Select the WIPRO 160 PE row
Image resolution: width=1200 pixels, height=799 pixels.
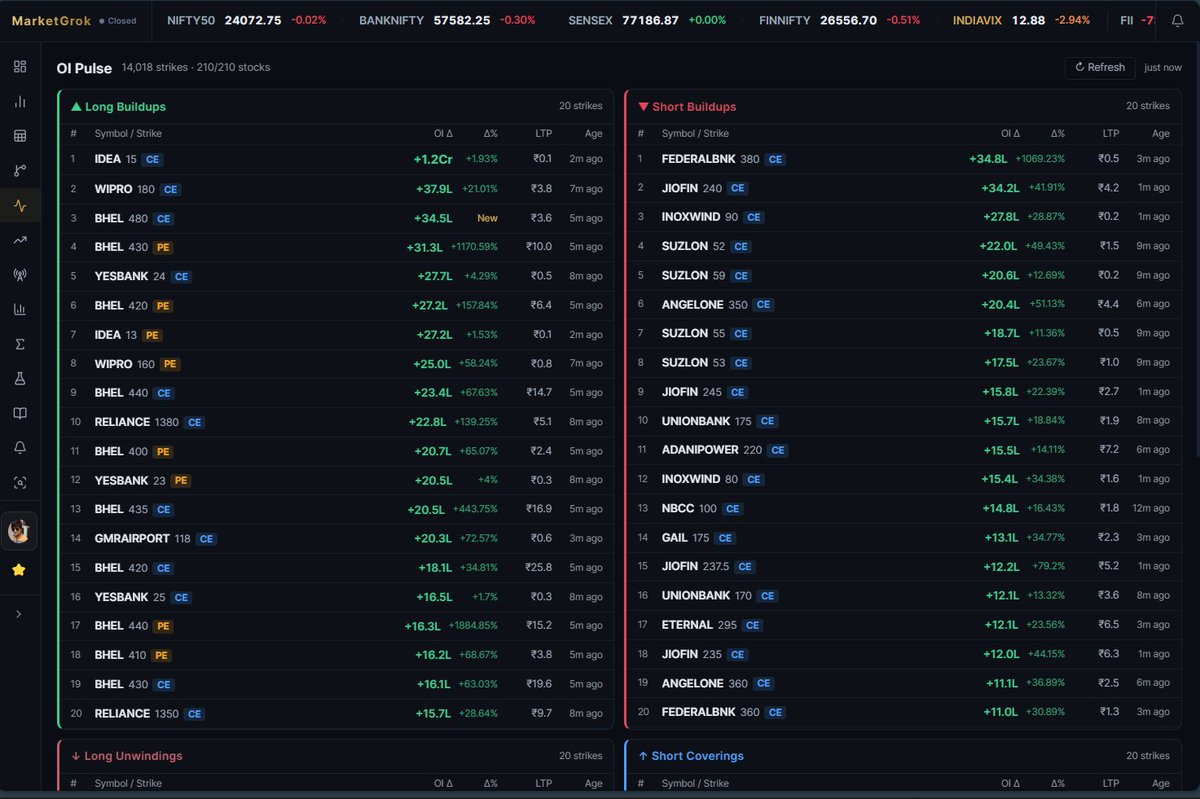[336, 364]
